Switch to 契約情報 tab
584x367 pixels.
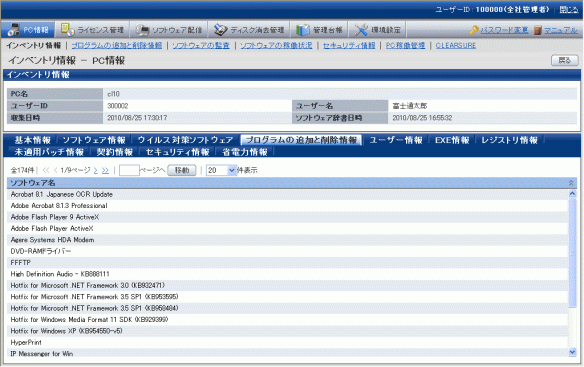115,152
